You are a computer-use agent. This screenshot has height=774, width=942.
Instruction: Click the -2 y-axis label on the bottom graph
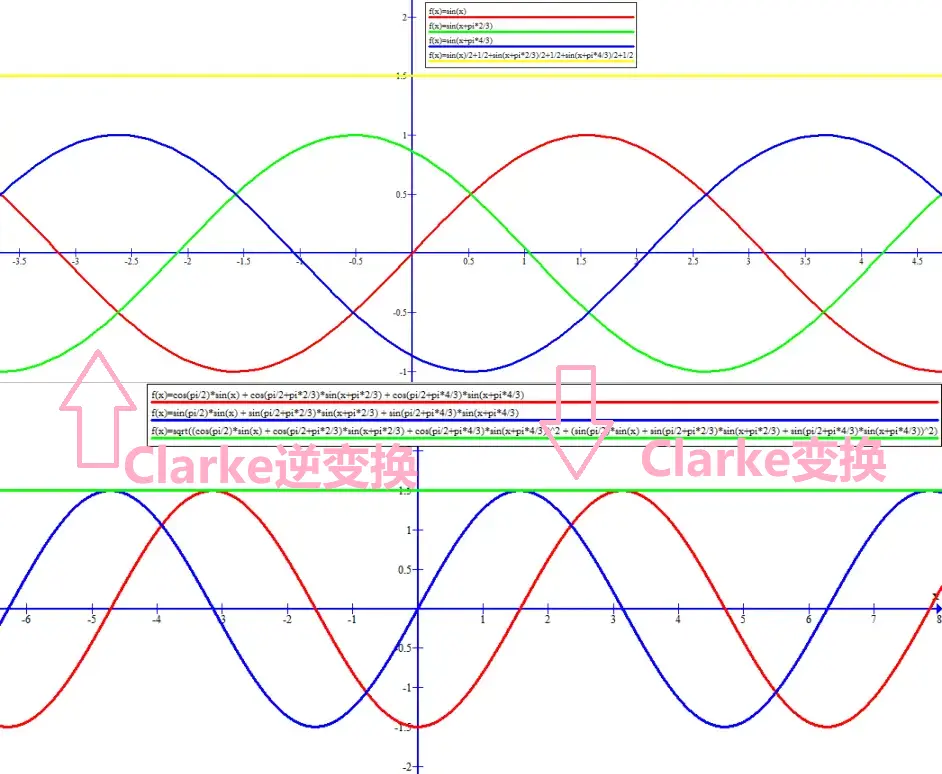click(x=406, y=767)
